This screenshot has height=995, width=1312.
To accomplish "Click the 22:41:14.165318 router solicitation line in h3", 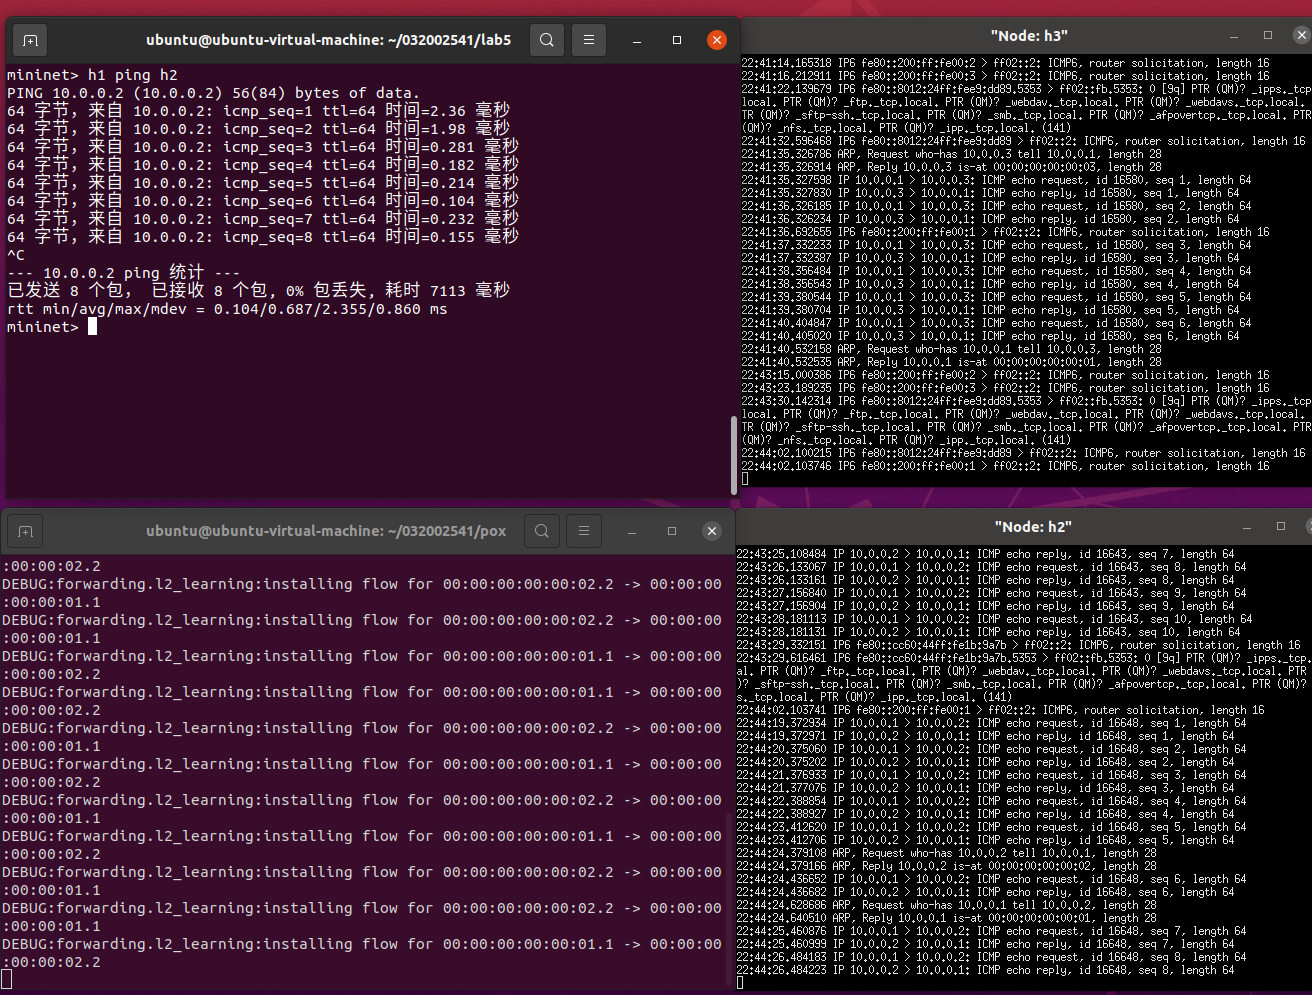I will click(1005, 63).
